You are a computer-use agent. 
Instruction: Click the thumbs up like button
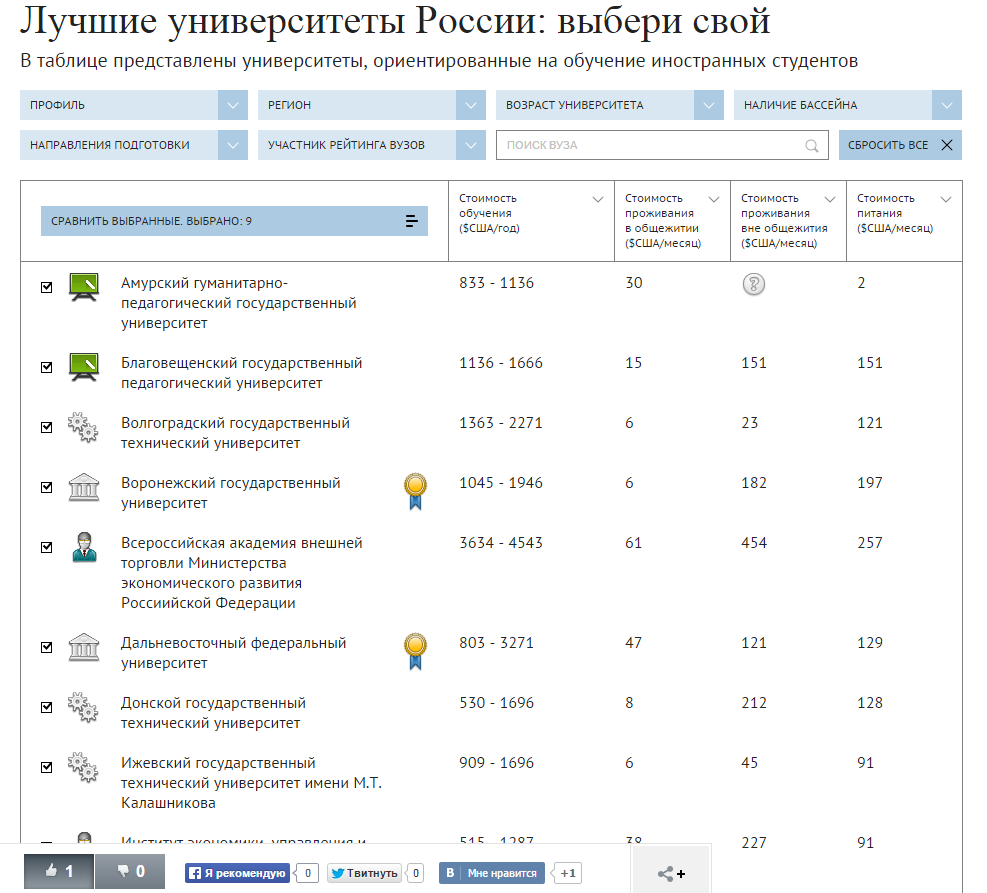coord(59,871)
